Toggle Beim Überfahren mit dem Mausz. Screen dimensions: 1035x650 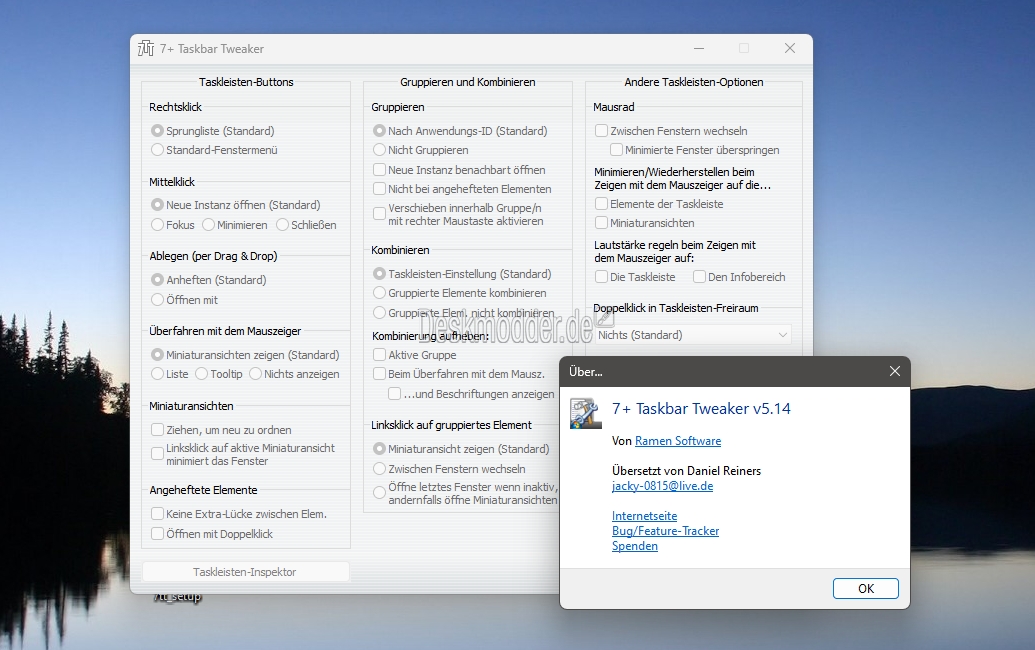pos(379,374)
